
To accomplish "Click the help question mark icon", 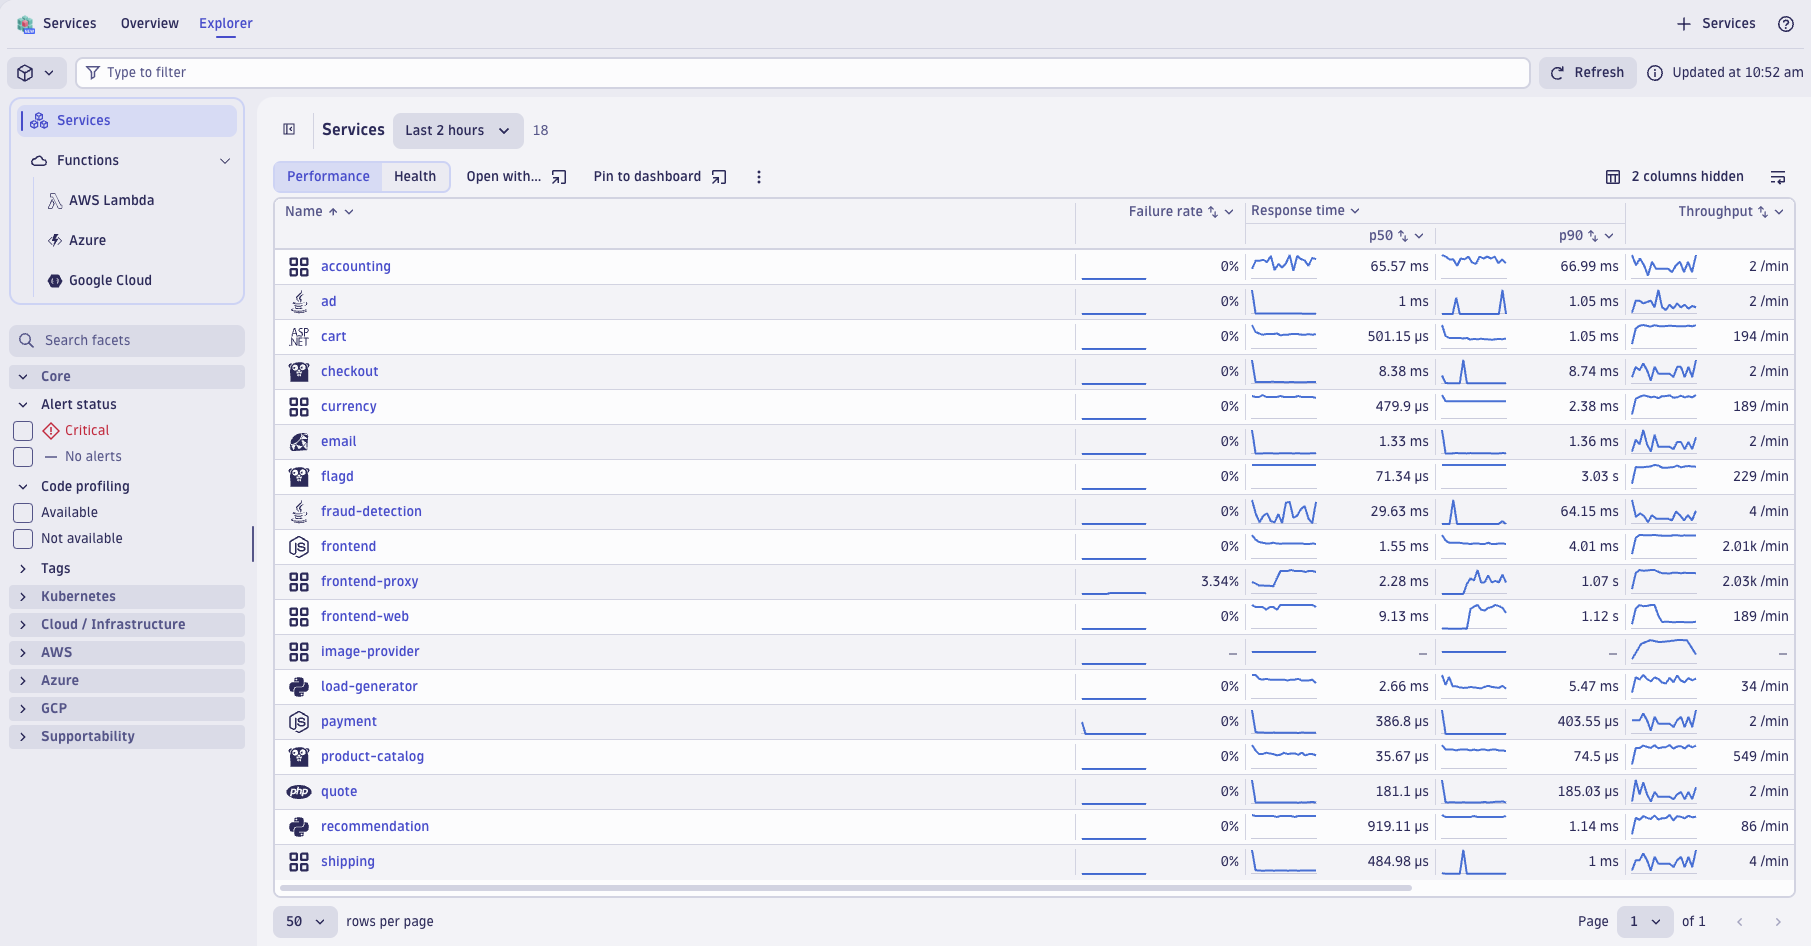I will pos(1788,23).
